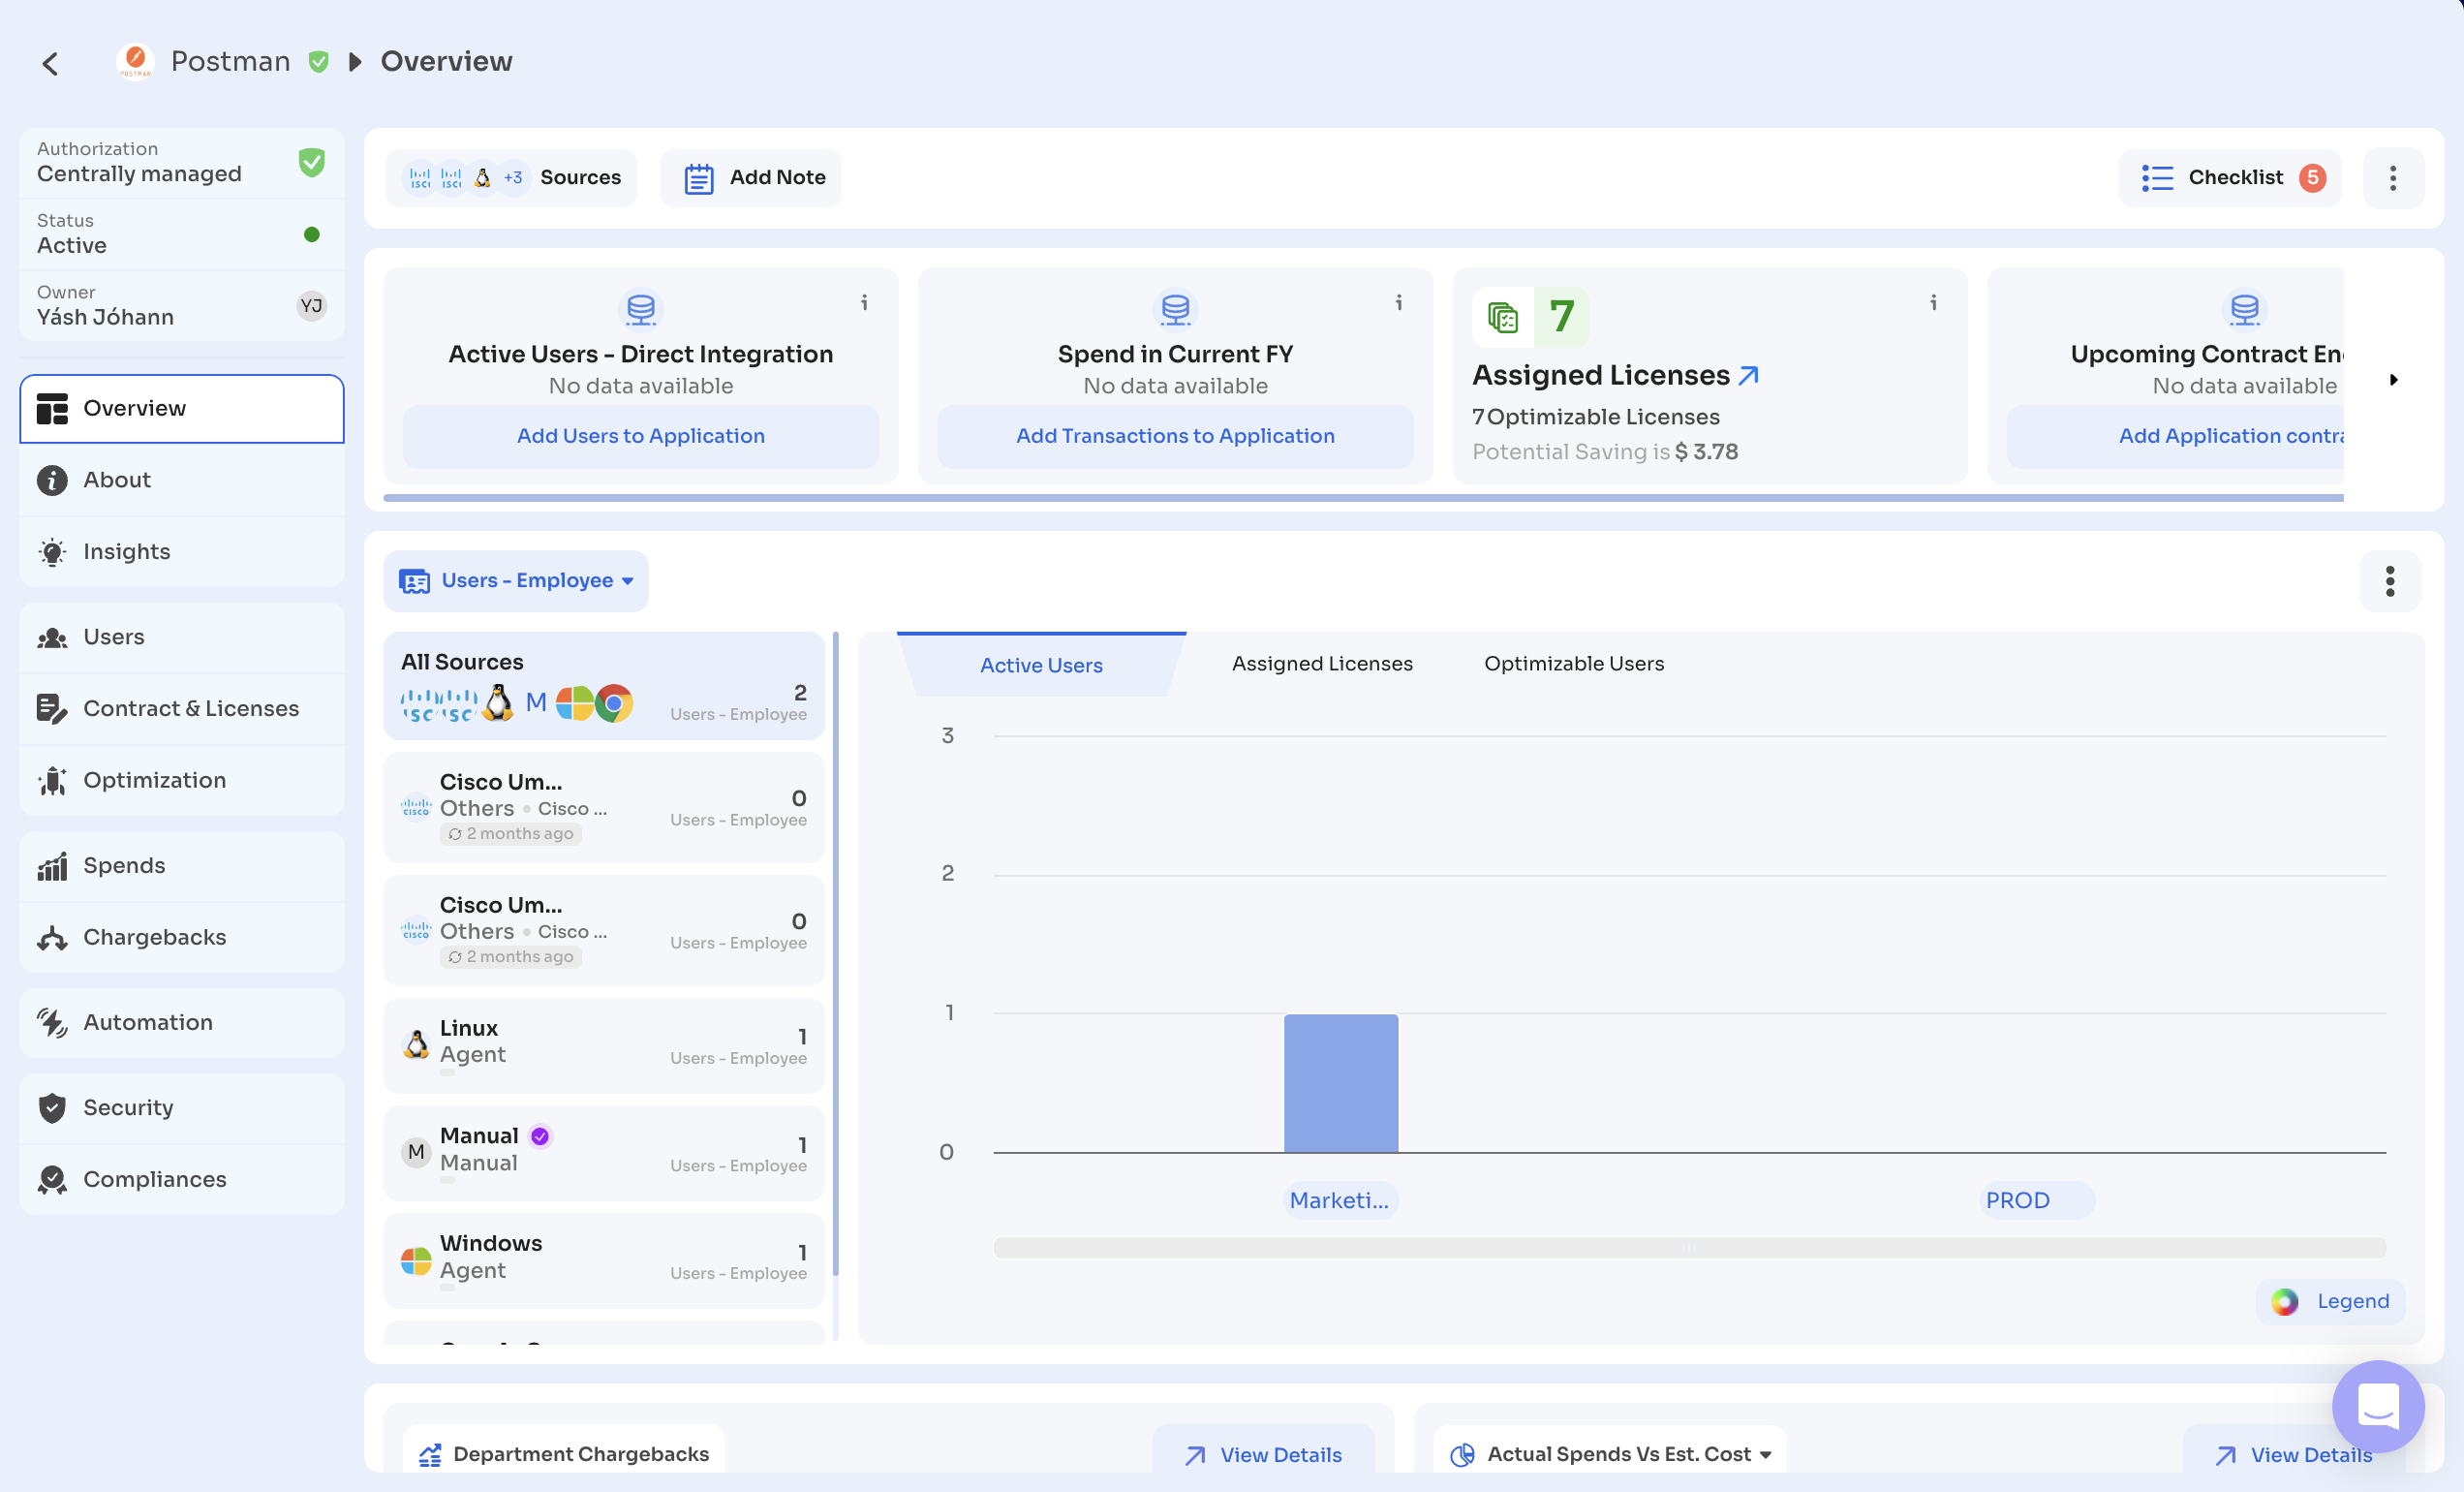Image resolution: width=2464 pixels, height=1492 pixels.
Task: Click the Chrome icon in All Sources
Action: coord(614,704)
